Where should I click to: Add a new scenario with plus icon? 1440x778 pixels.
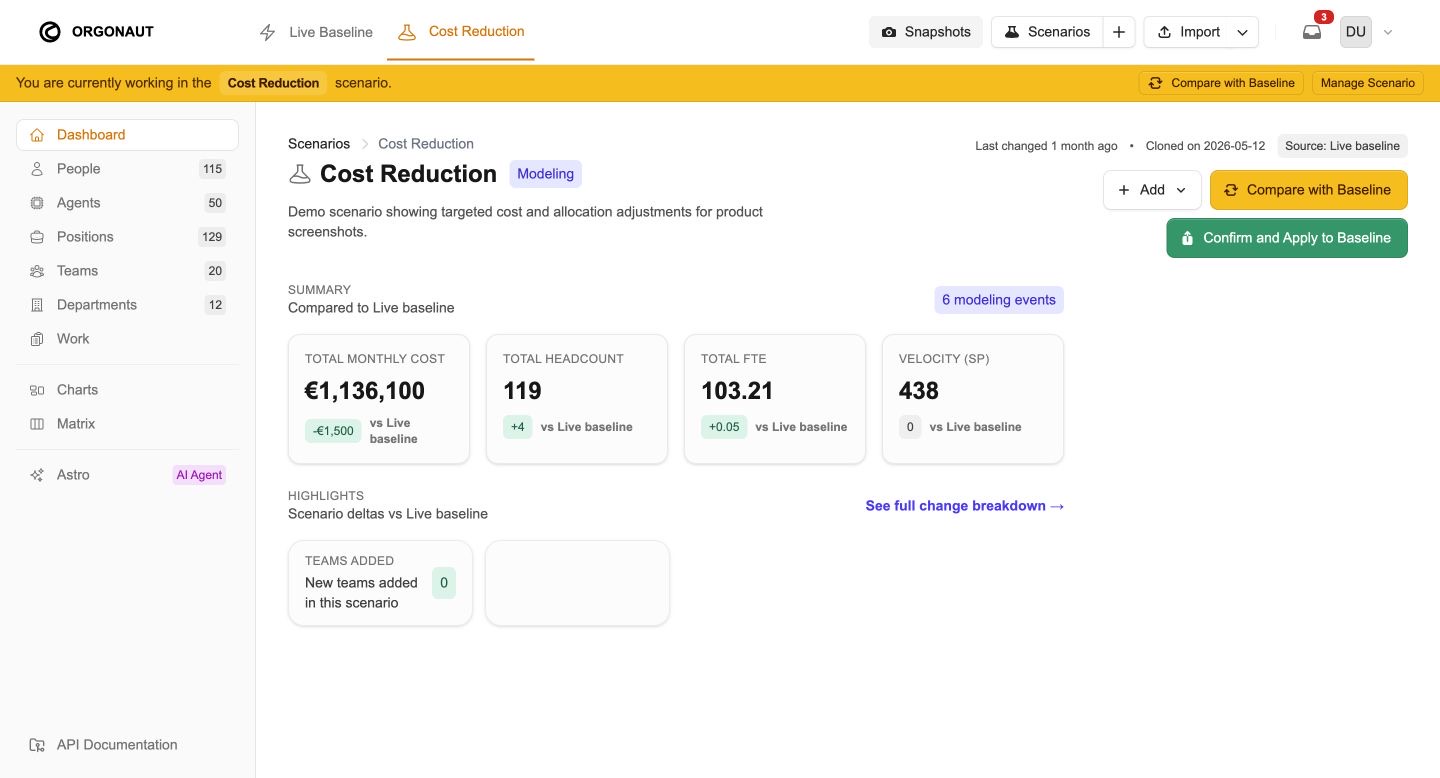pyautogui.click(x=1119, y=32)
